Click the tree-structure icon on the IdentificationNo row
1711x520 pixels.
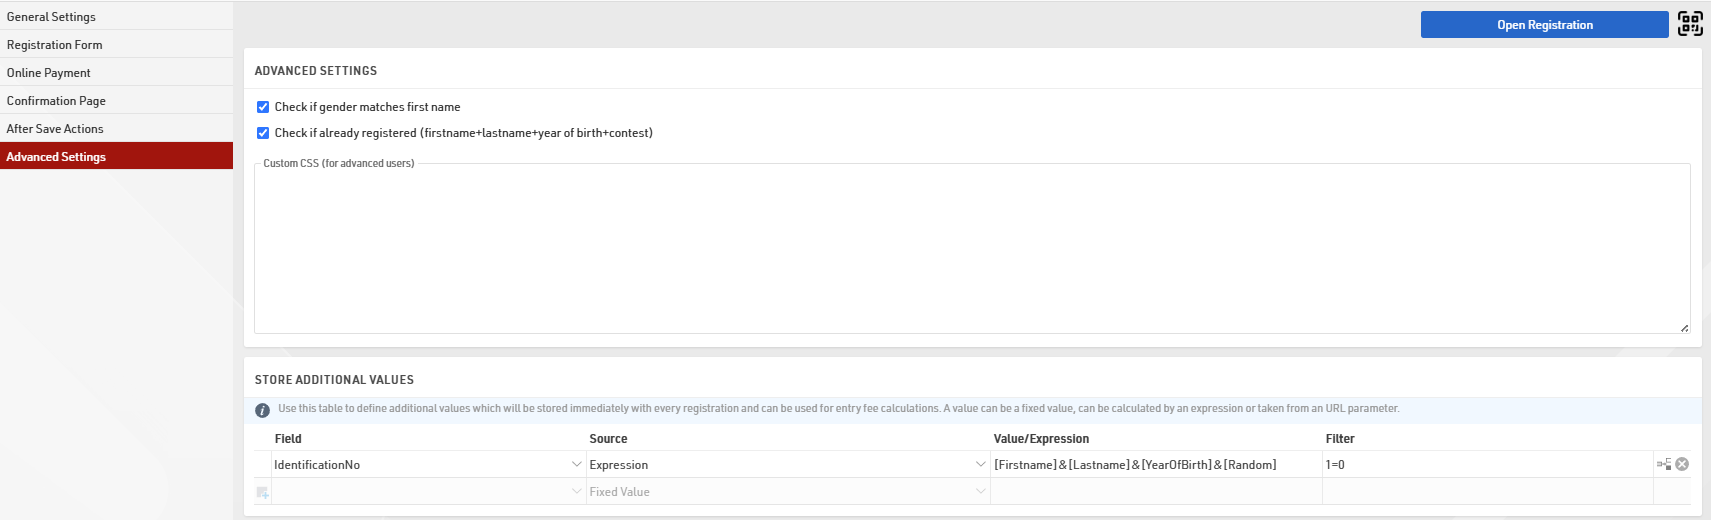(1664, 464)
